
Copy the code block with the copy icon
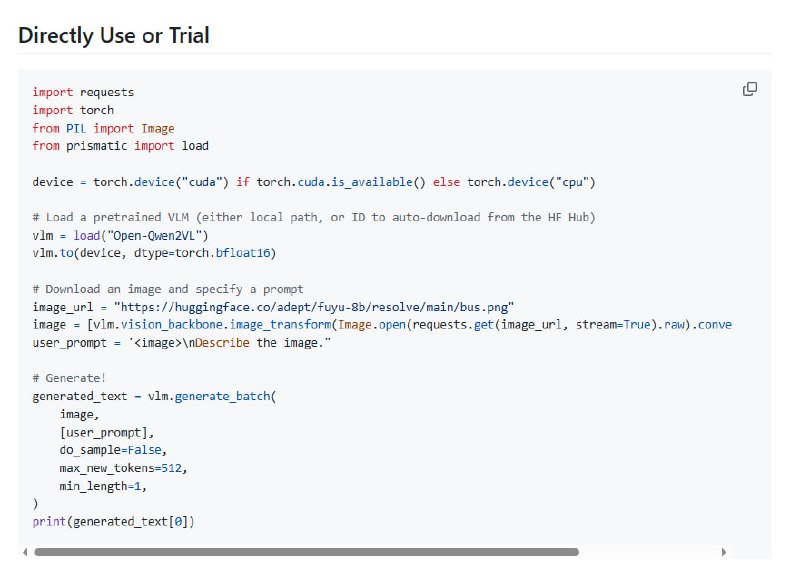click(x=750, y=90)
